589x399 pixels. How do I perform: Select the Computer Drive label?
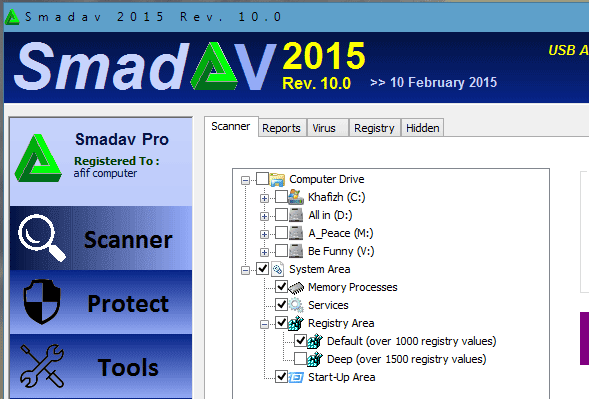click(x=326, y=179)
